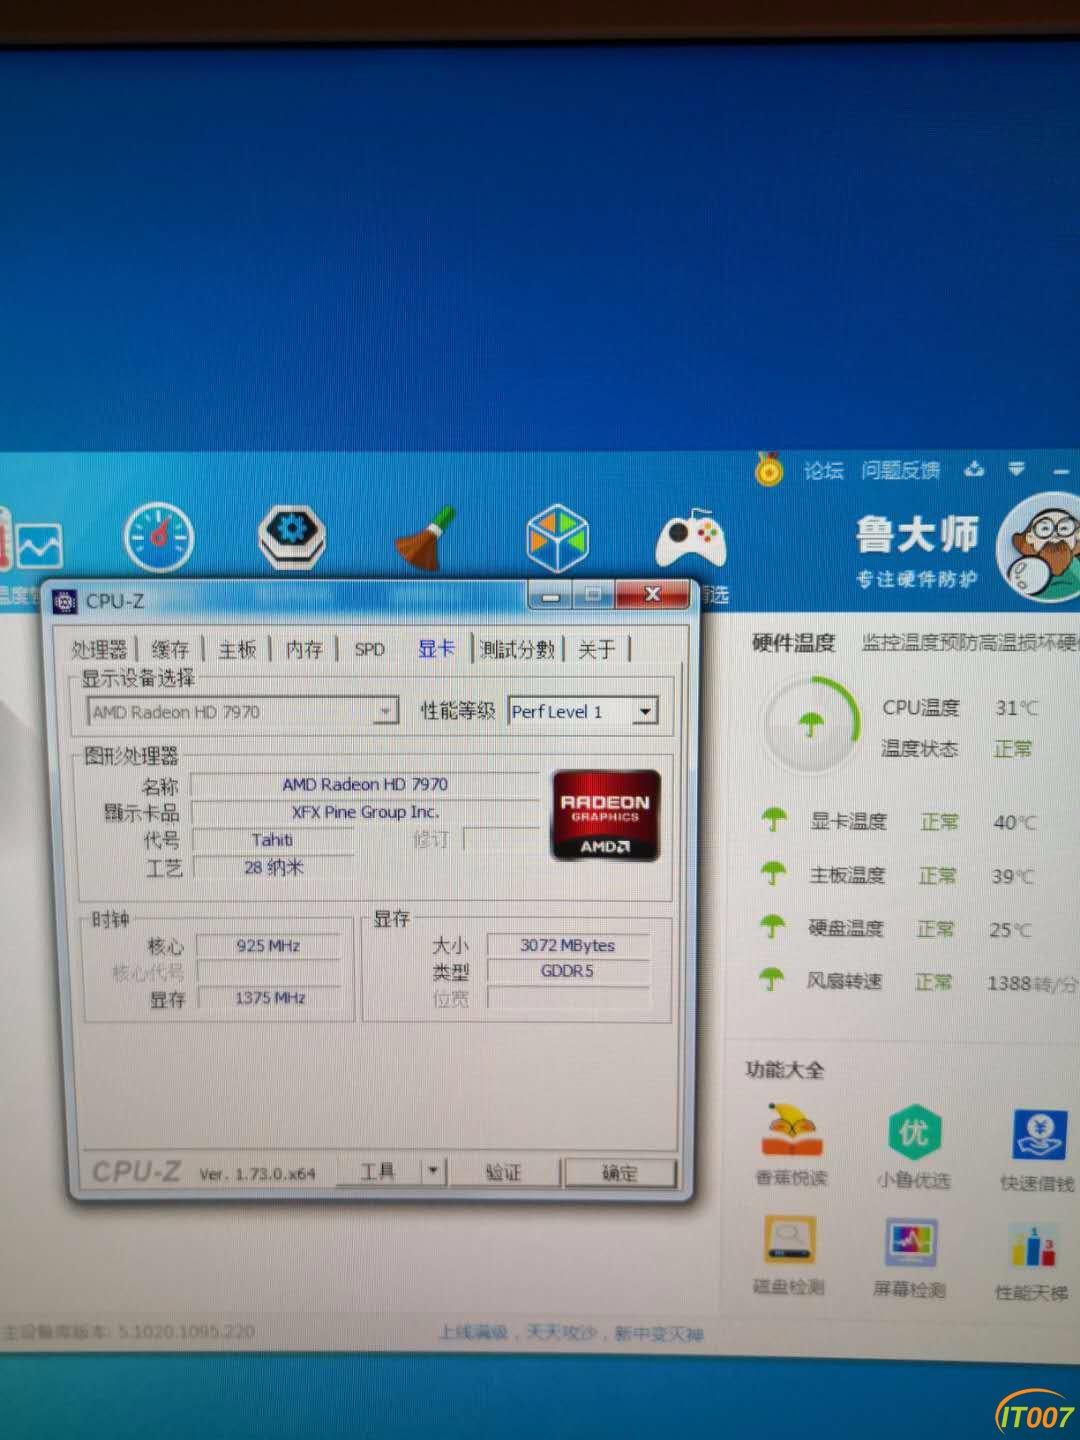Click the 名称 field showing AMD Radeon HD 7970
The image size is (1080, 1440).
[364, 785]
